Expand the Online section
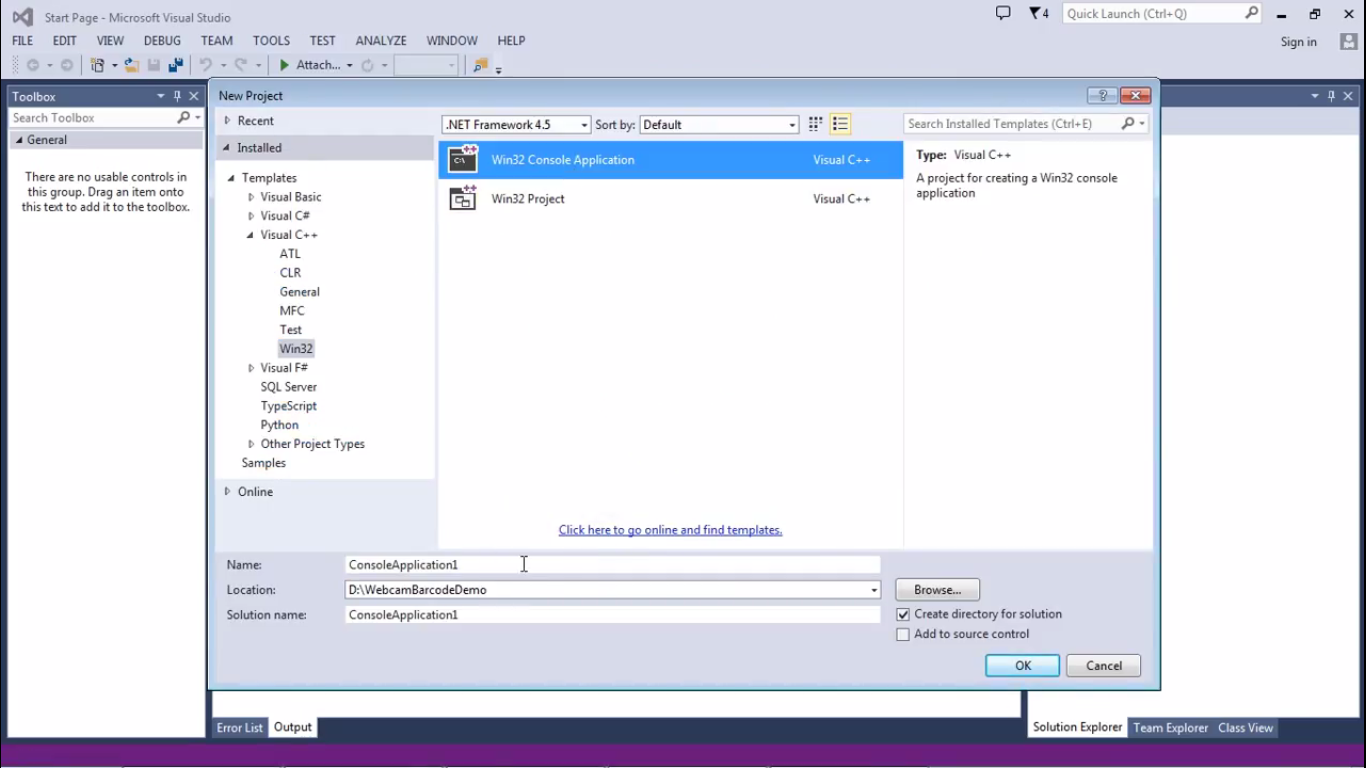The image size is (1366, 768). (227, 491)
